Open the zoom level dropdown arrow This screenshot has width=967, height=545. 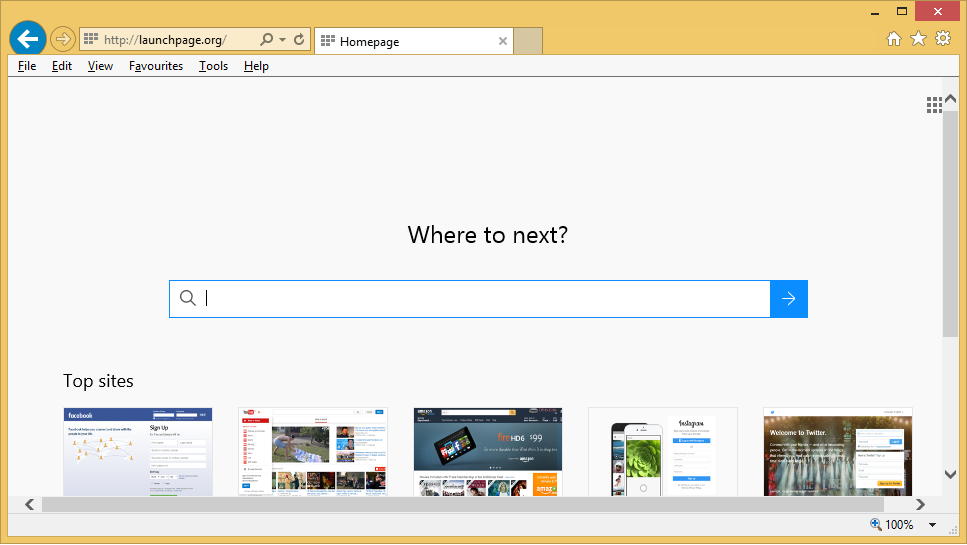click(932, 525)
